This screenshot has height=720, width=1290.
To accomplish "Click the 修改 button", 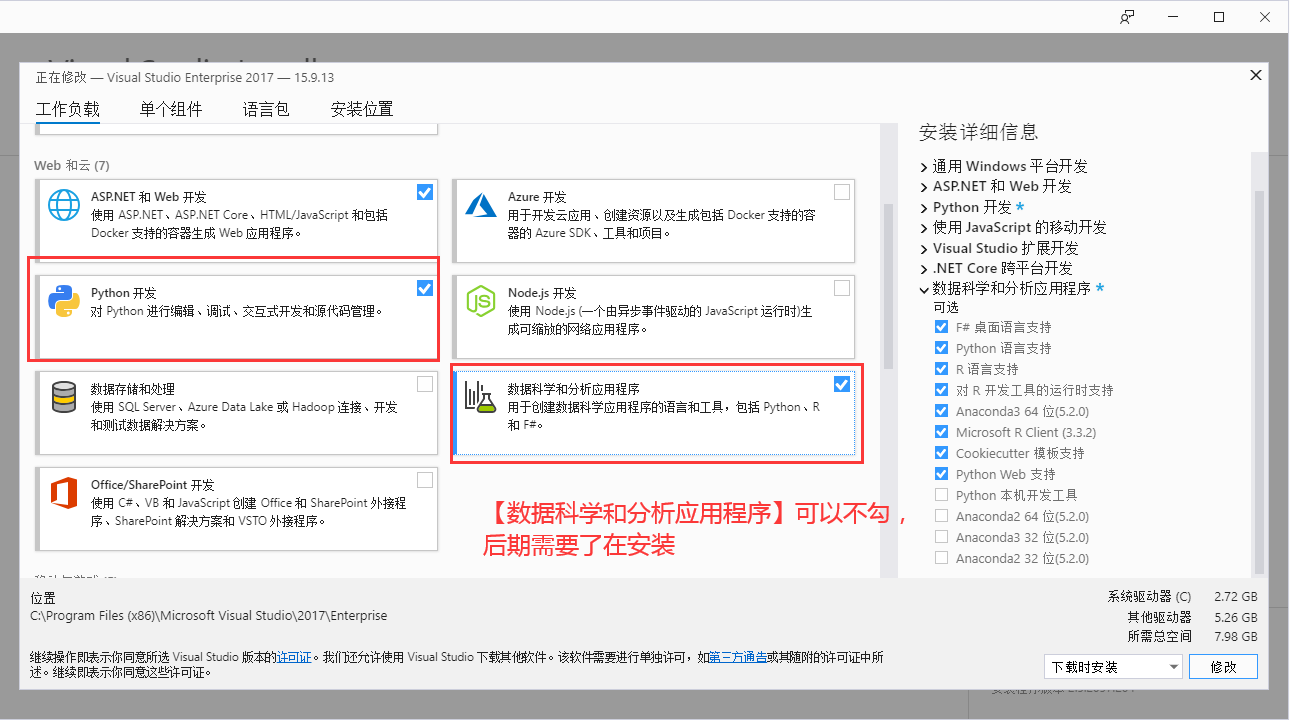I will point(1224,667).
